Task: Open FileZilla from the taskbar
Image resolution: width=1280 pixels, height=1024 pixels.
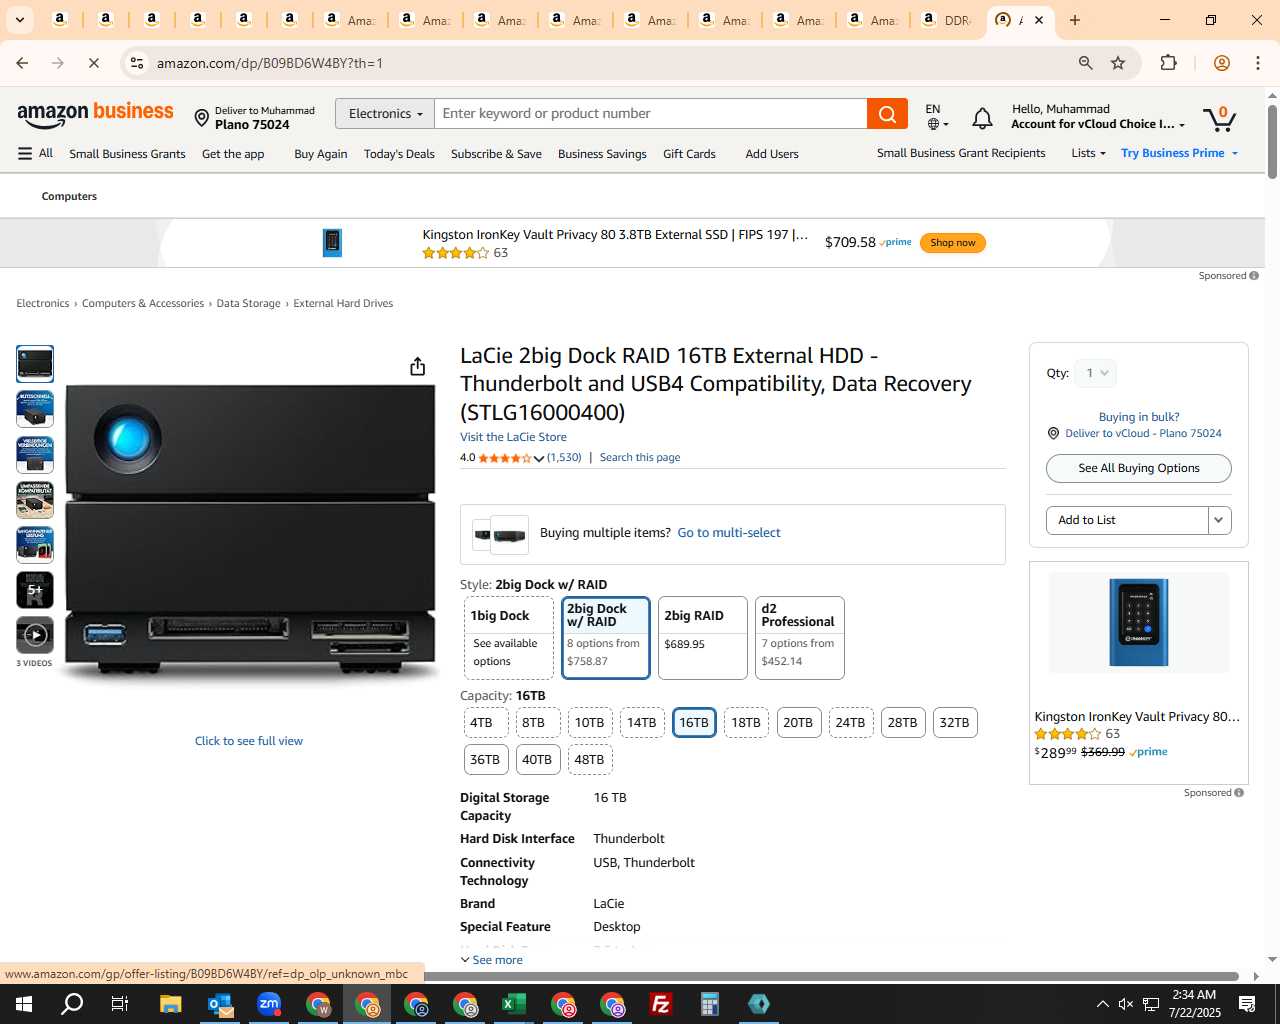Action: tap(660, 1004)
